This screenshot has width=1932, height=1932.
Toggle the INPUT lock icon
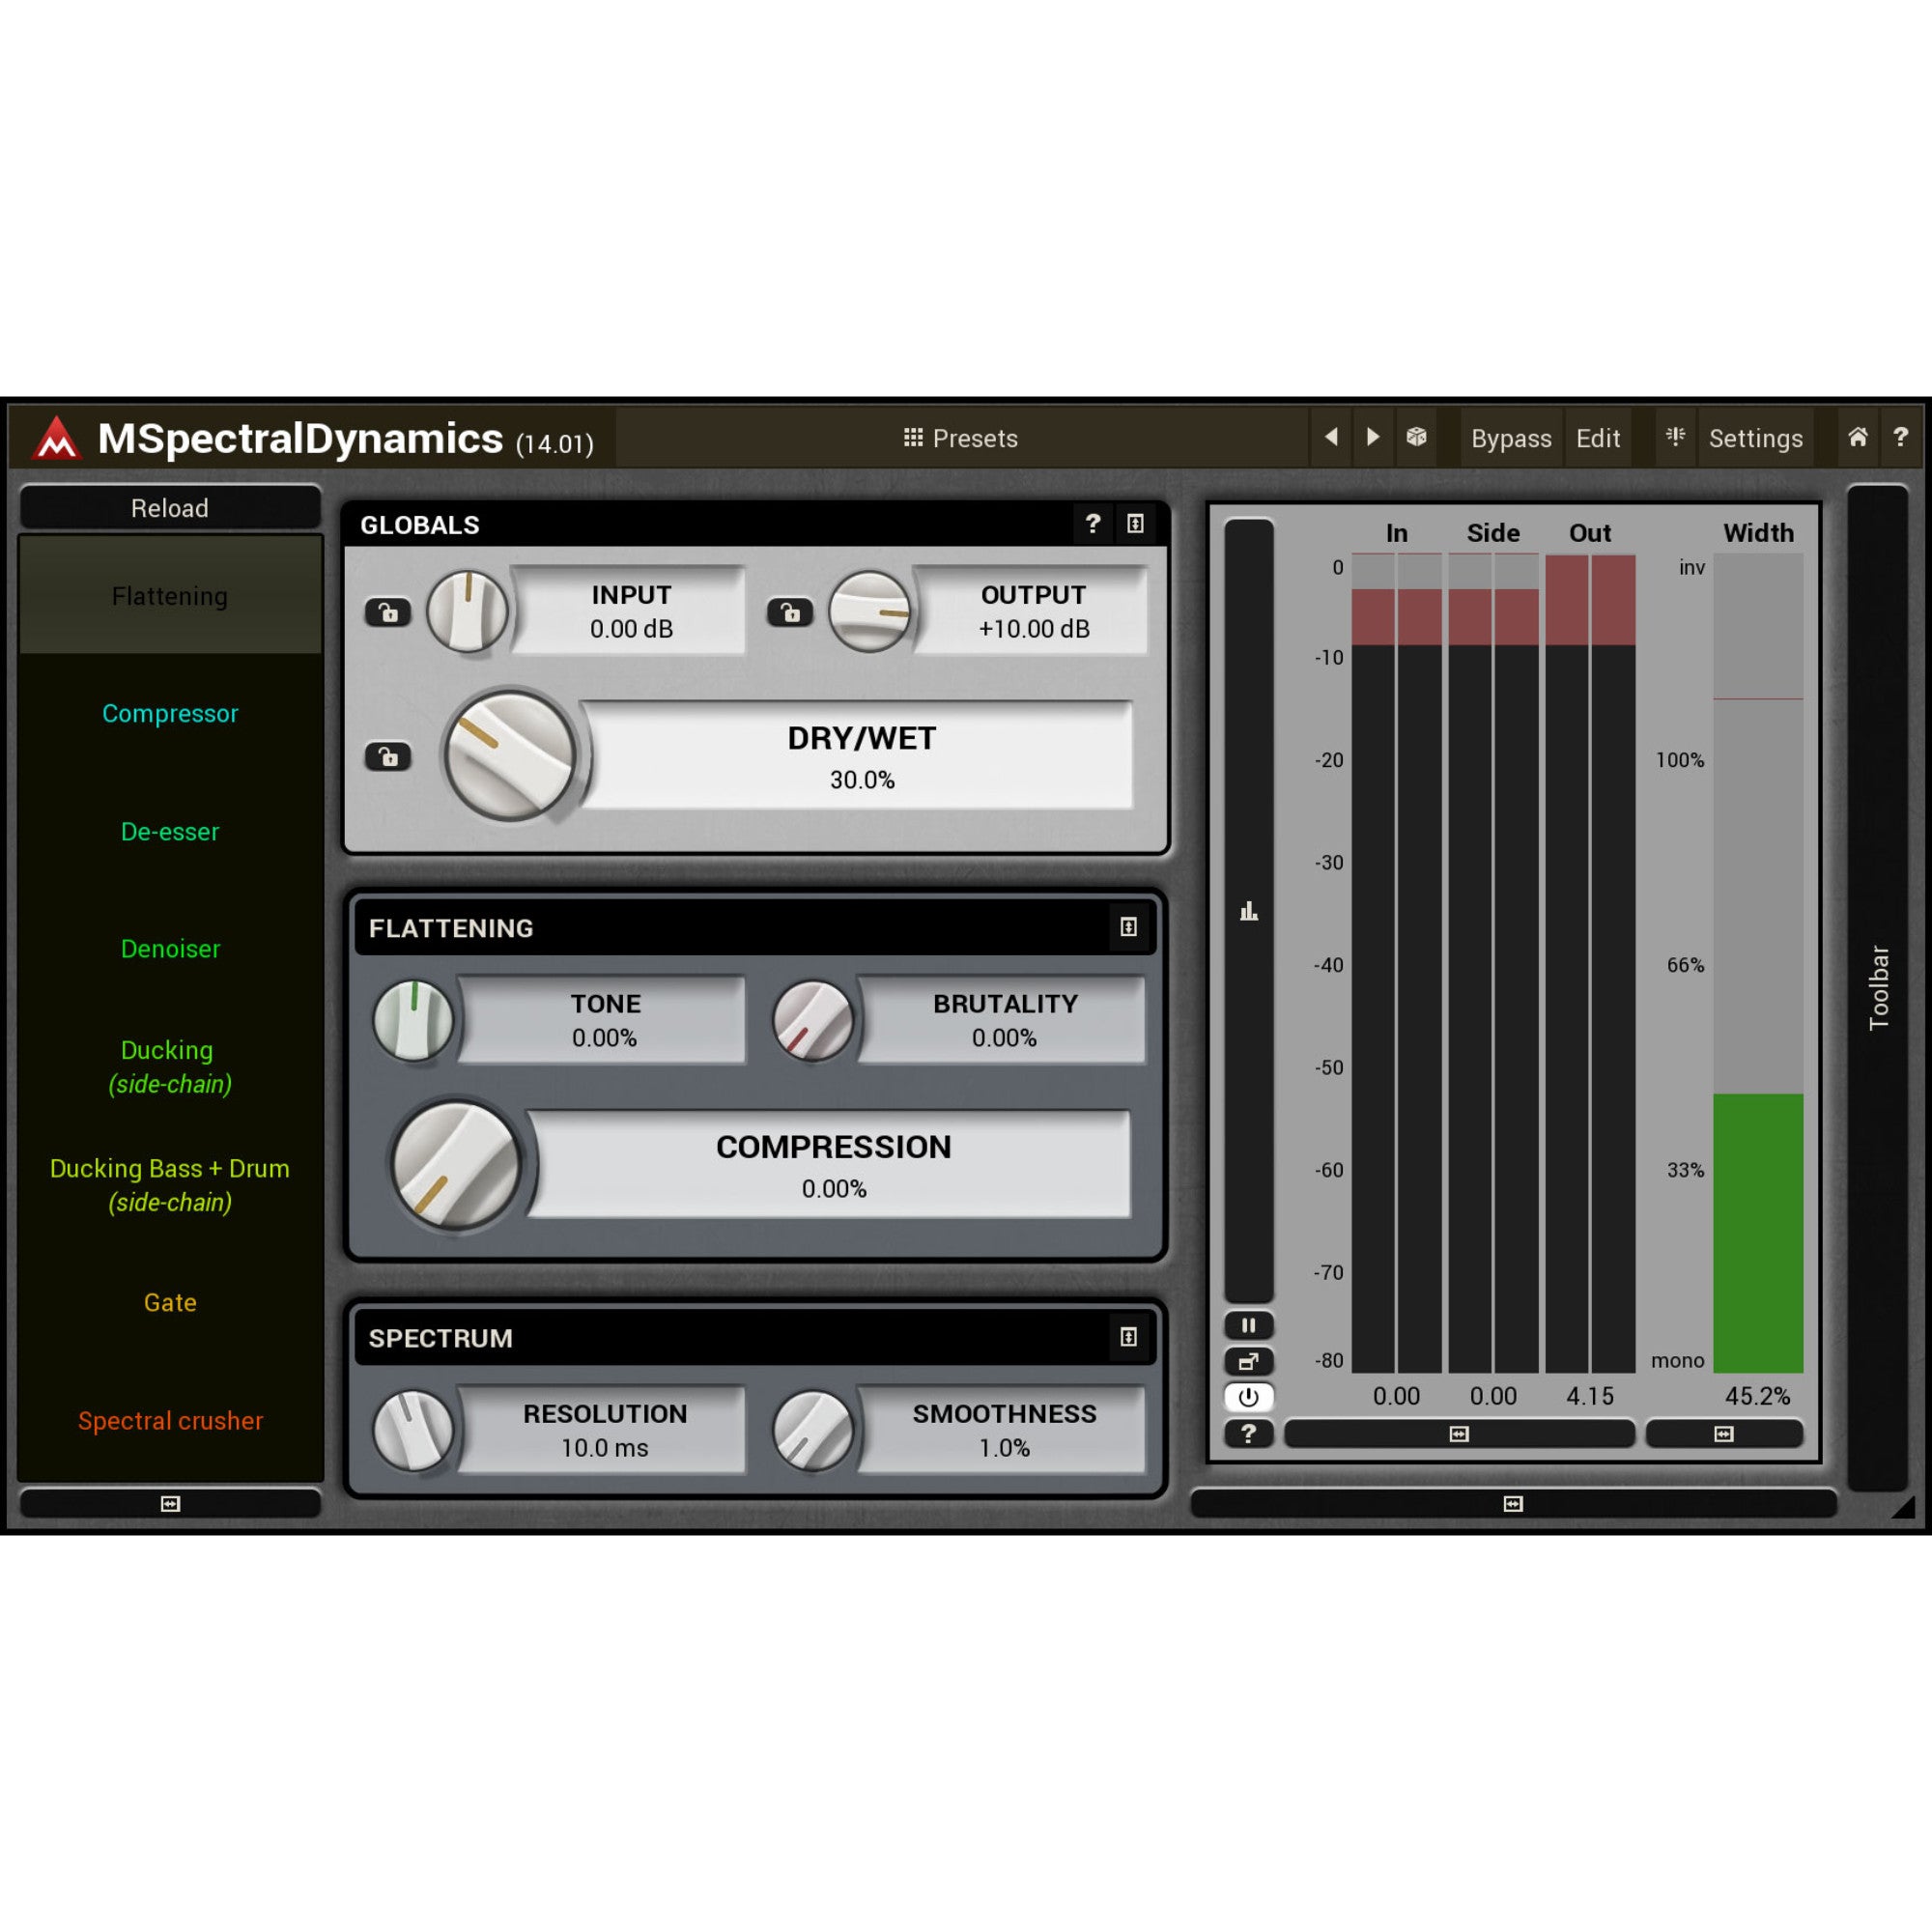pos(388,612)
